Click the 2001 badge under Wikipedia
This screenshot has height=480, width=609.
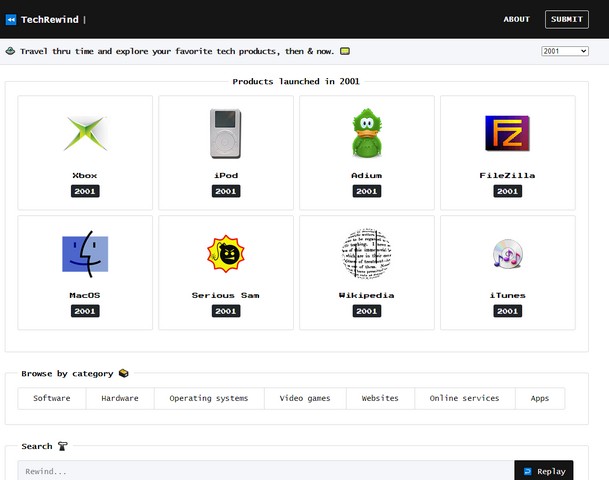click(x=367, y=311)
